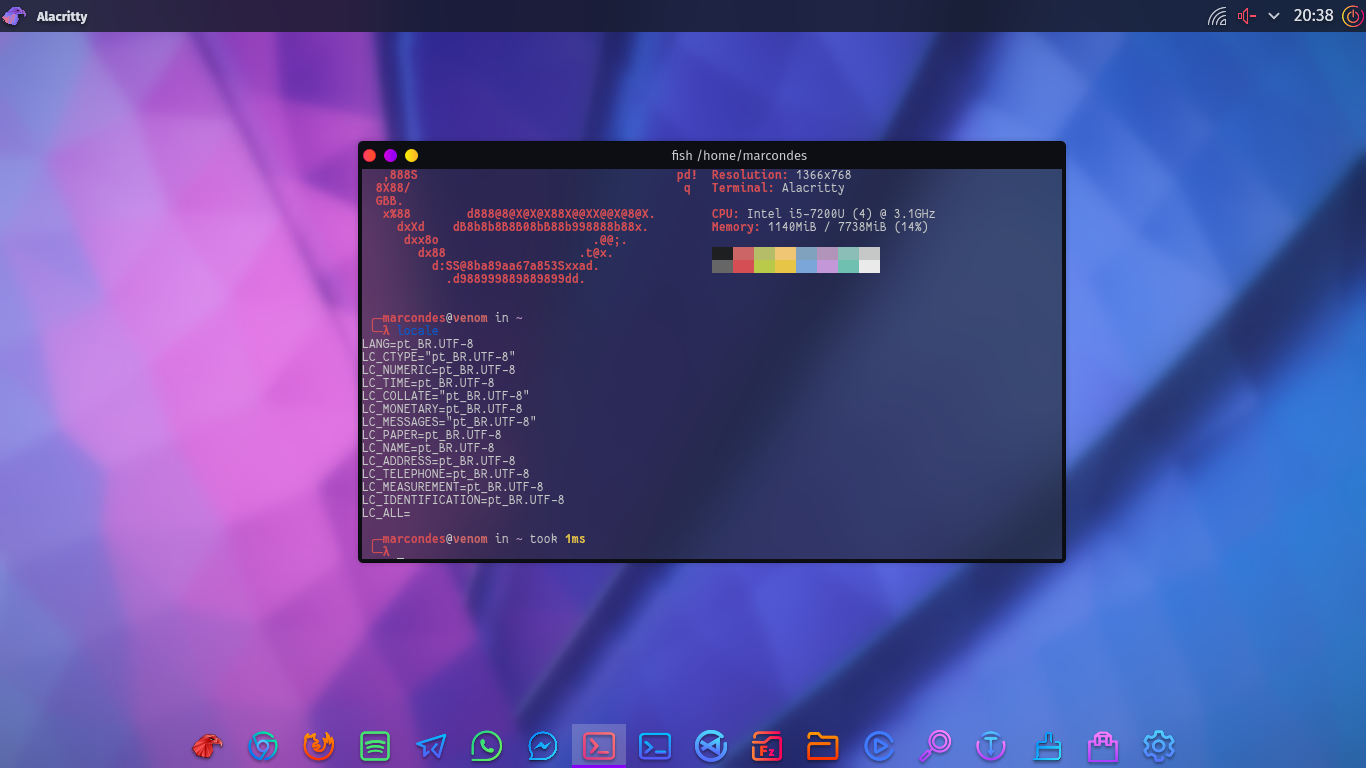Click the LC_MEASUREMENT output line
The image size is (1366, 768).
point(453,487)
